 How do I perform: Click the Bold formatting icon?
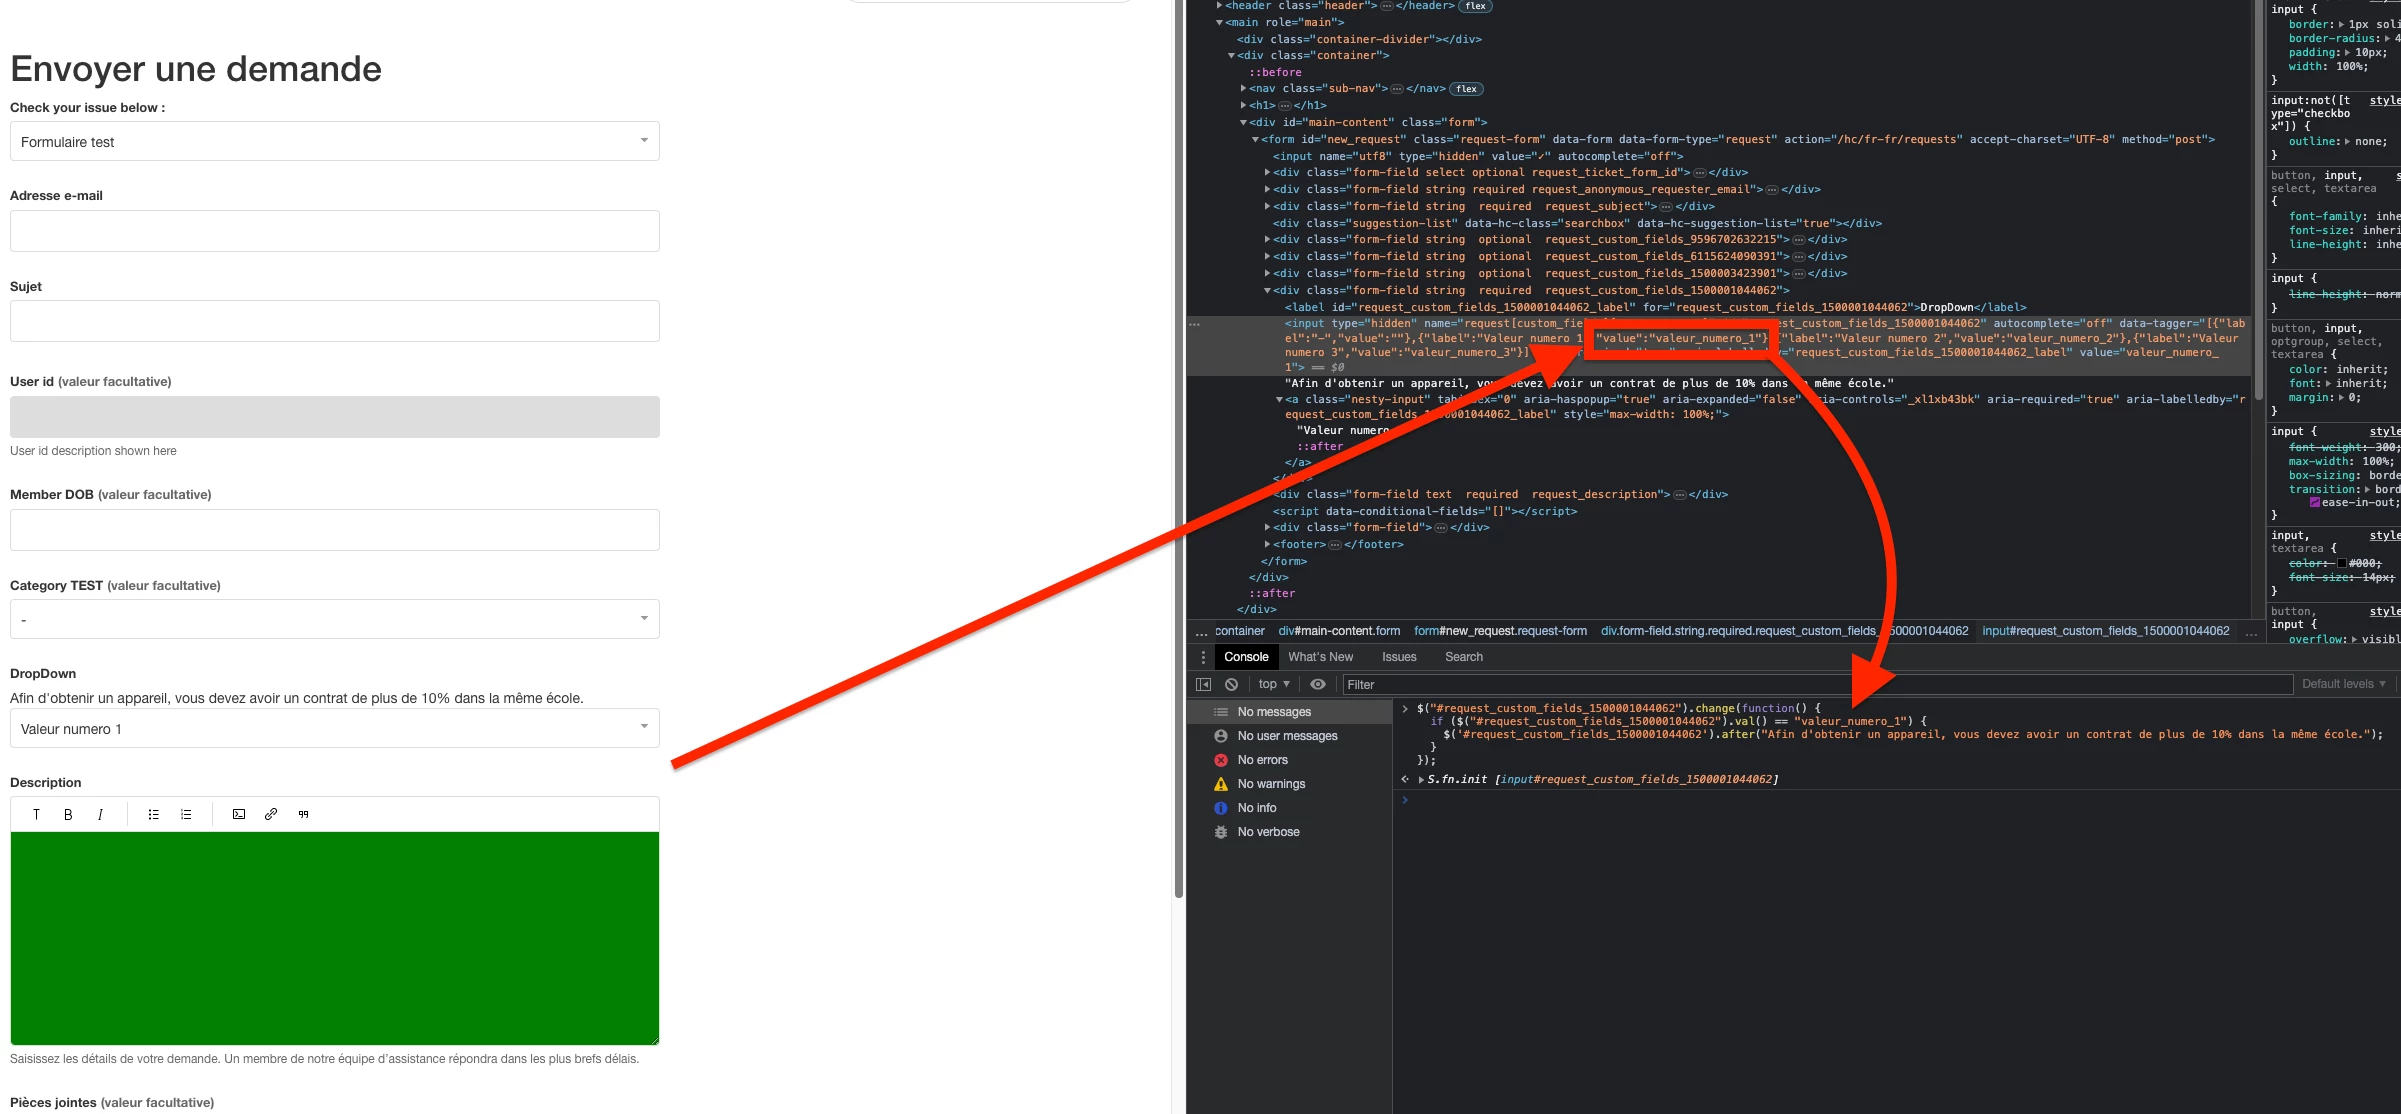pos(68,814)
